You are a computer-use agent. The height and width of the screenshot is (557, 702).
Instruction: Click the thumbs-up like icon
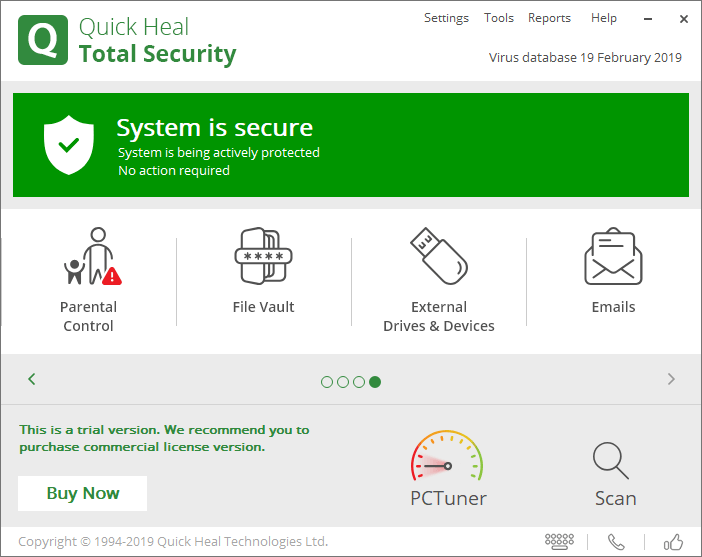673,542
